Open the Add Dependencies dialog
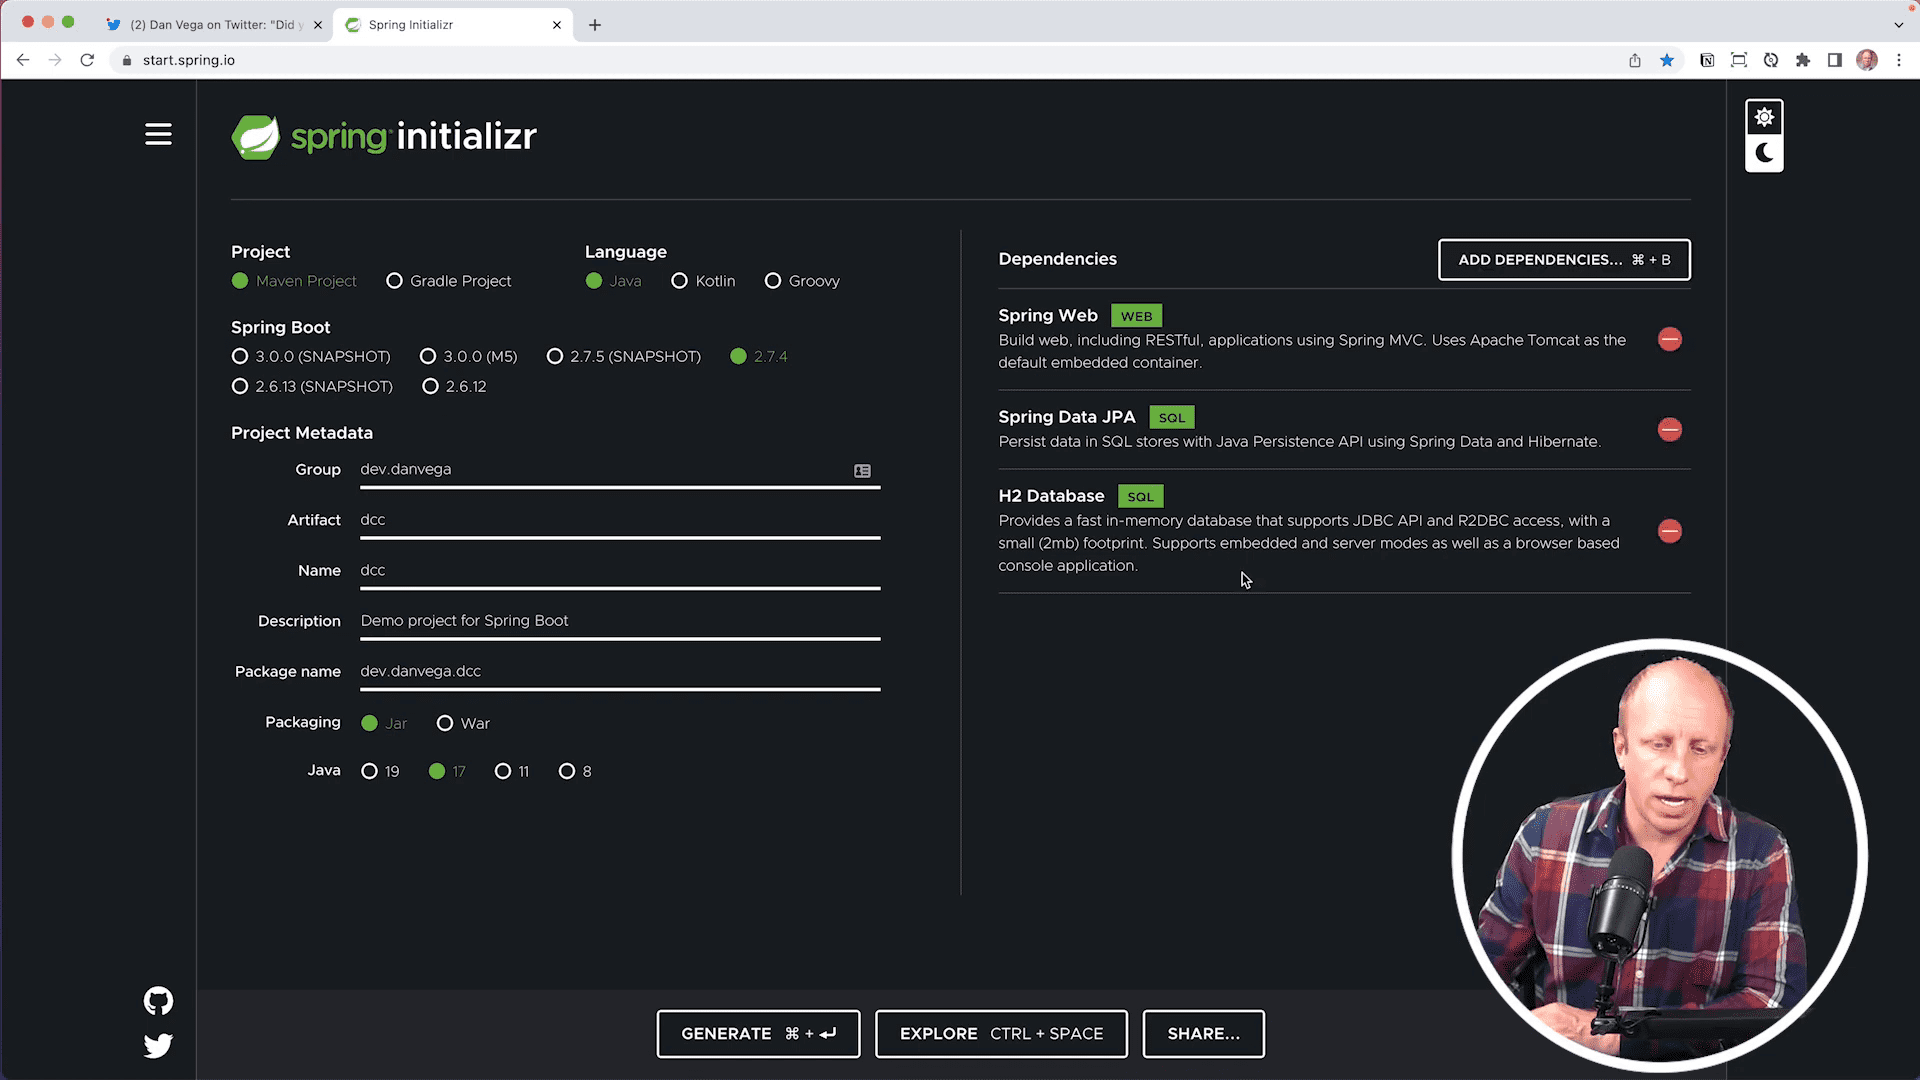 (x=1563, y=259)
